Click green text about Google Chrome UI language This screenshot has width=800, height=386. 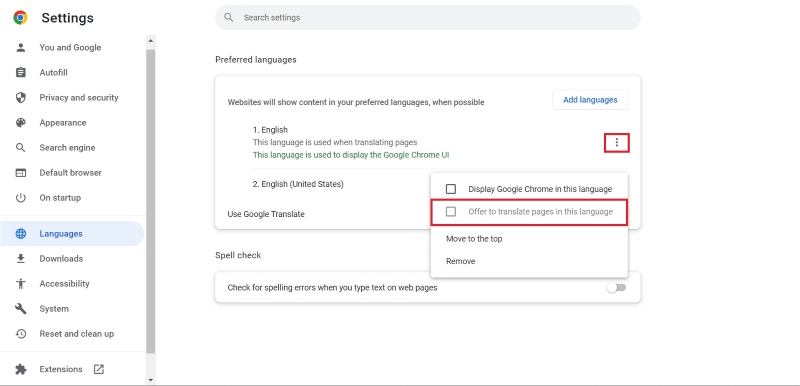351,155
